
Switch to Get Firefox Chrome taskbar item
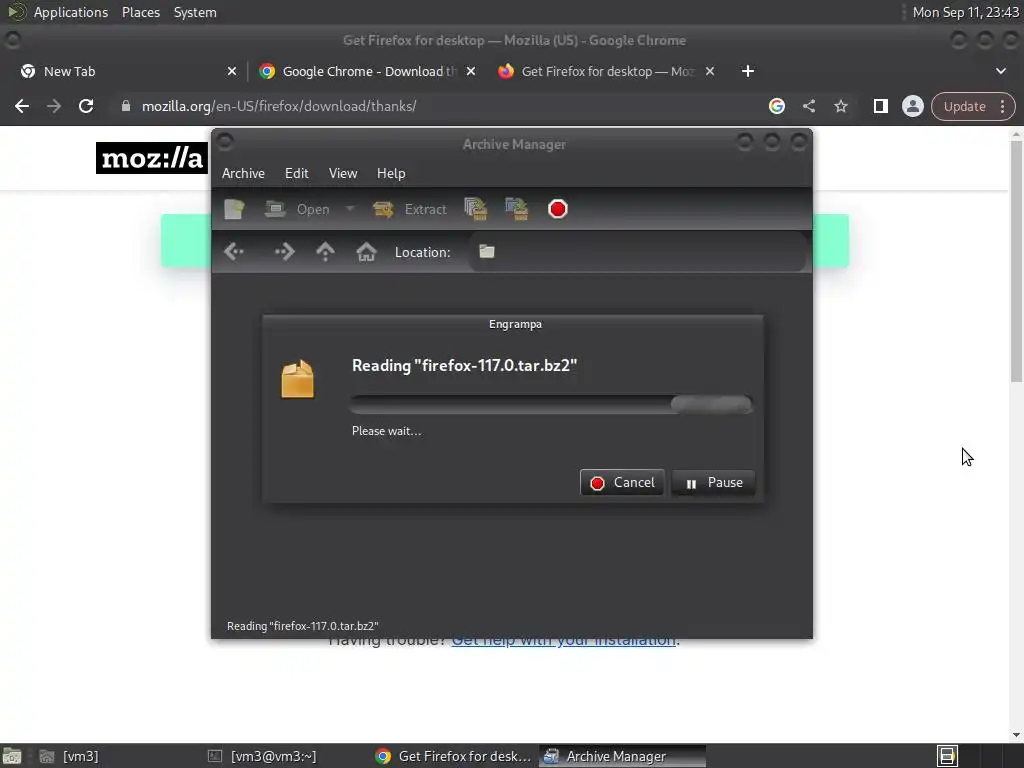[453, 756]
